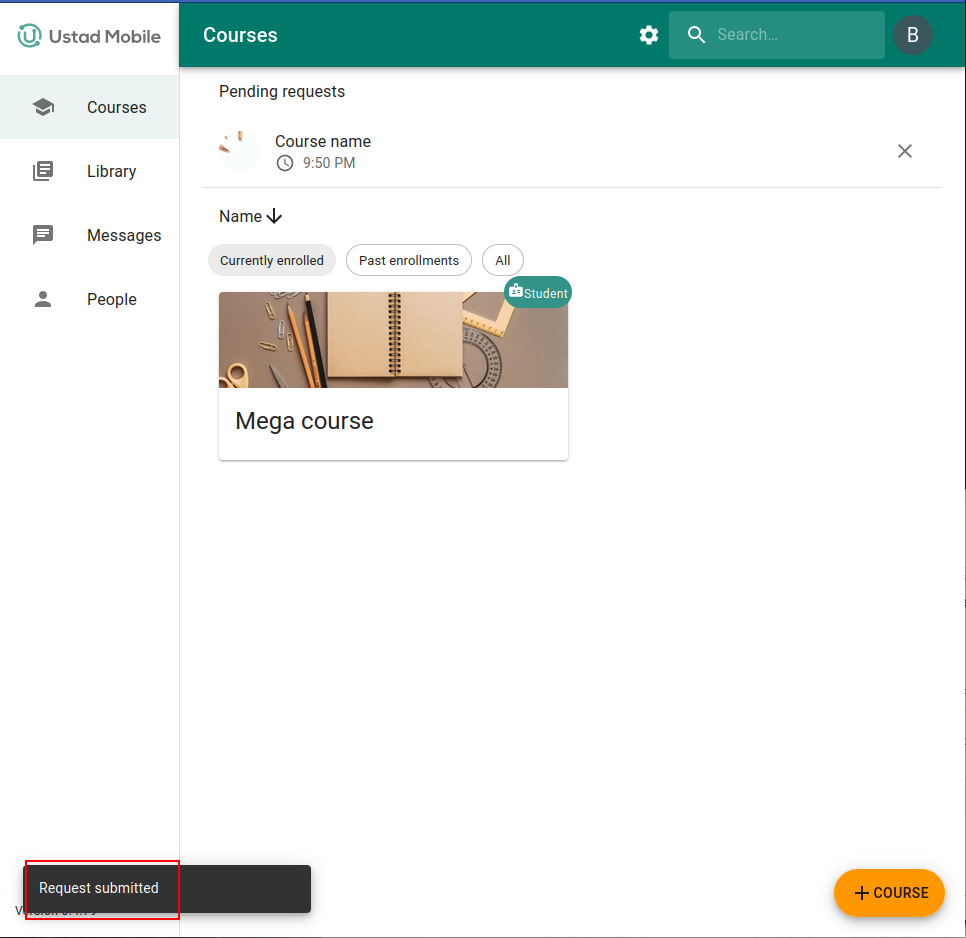This screenshot has width=966, height=938.
Task: Click the People person icon
Action: [x=43, y=299]
